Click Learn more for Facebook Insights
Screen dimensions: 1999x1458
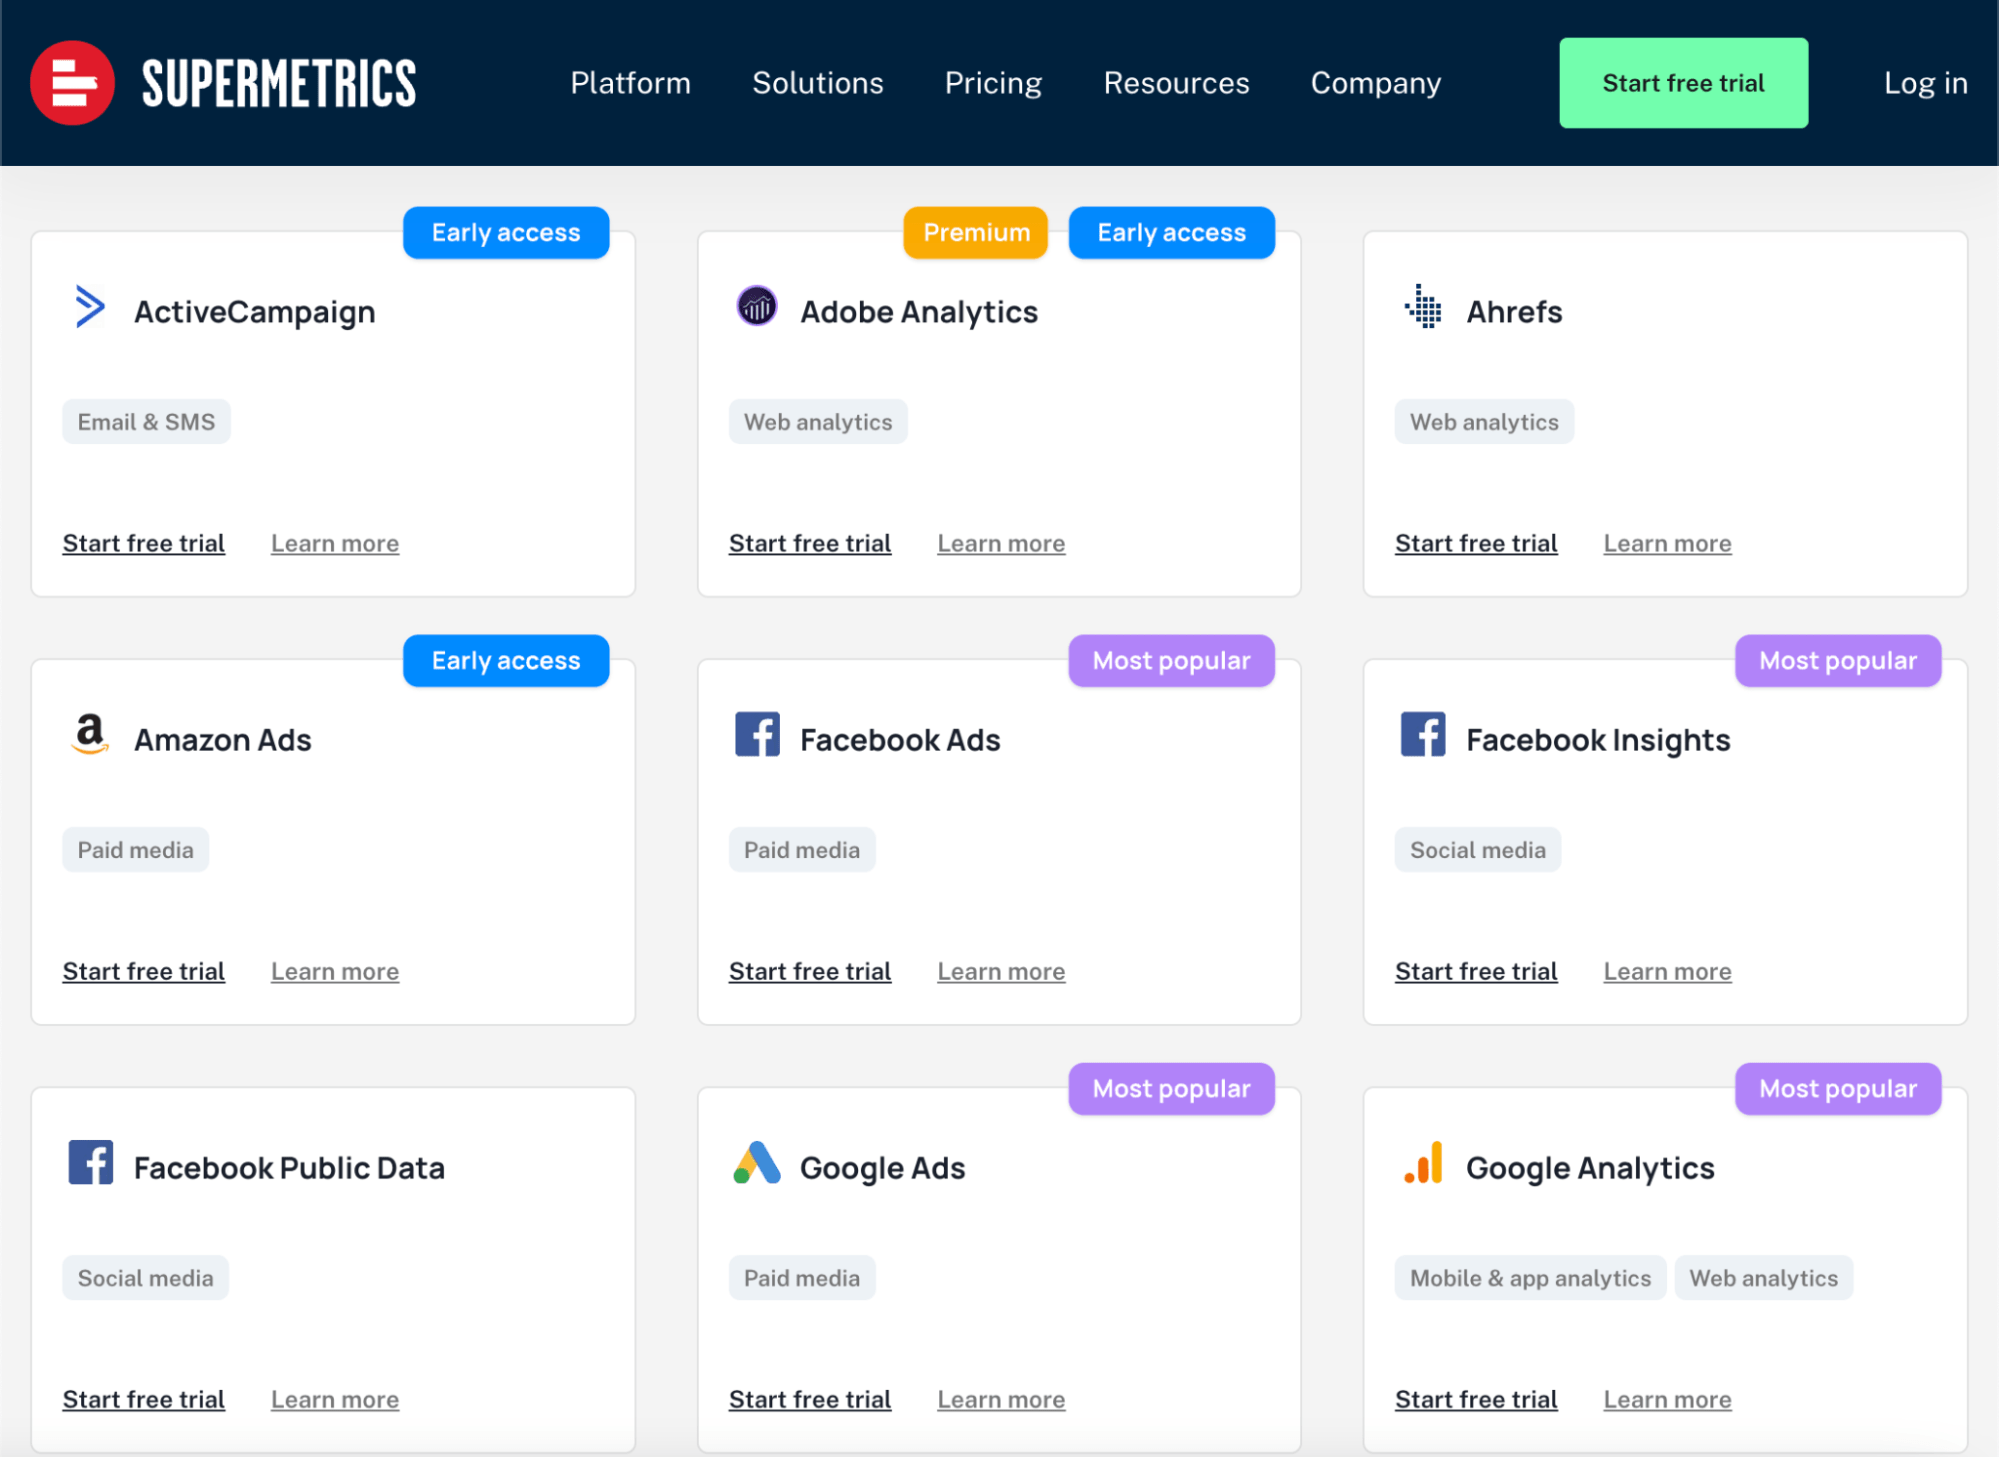click(1668, 970)
